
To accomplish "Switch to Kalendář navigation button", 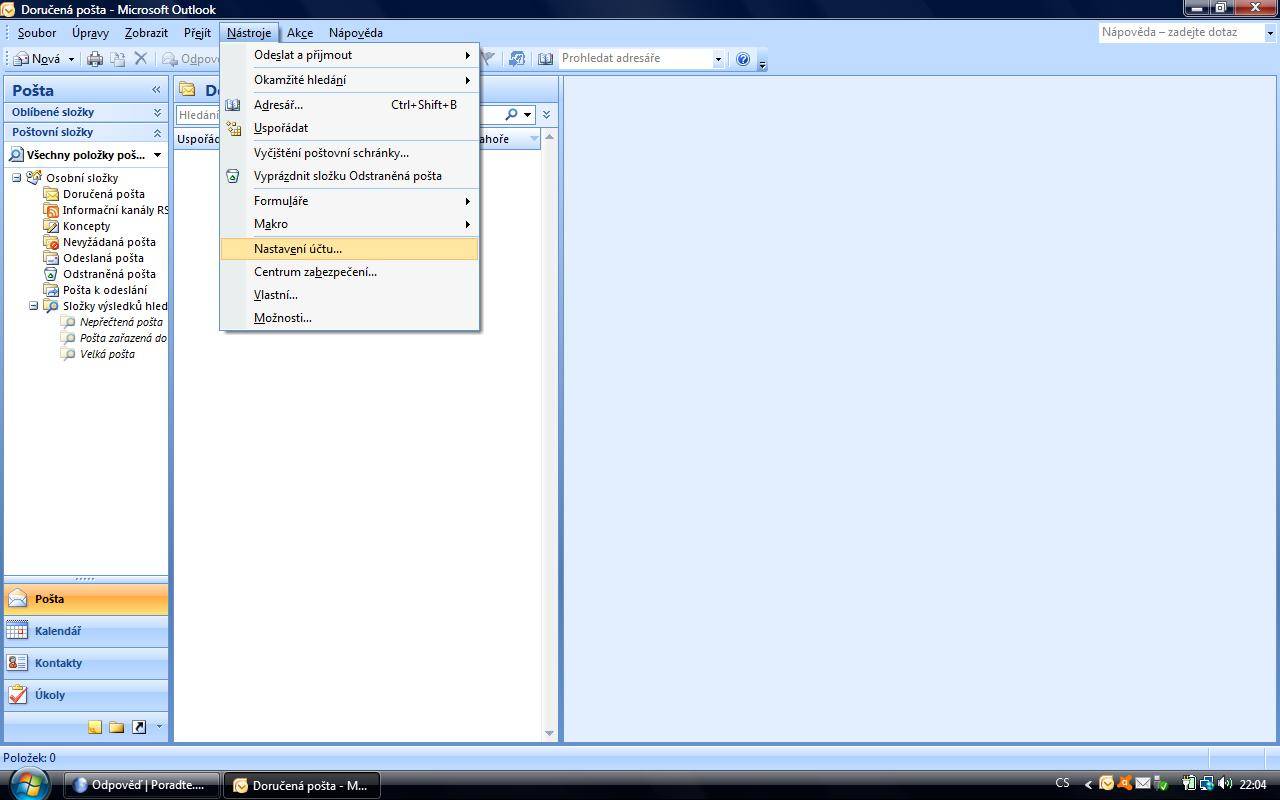I will point(86,631).
